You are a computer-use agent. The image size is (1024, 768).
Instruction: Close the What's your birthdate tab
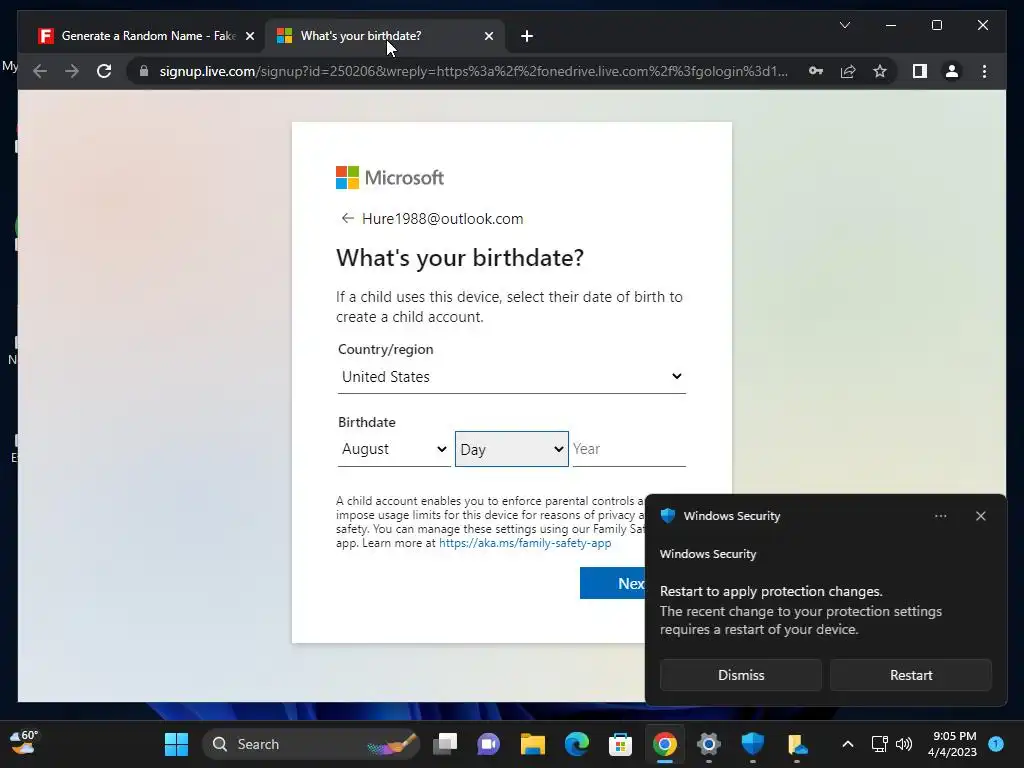pos(488,36)
